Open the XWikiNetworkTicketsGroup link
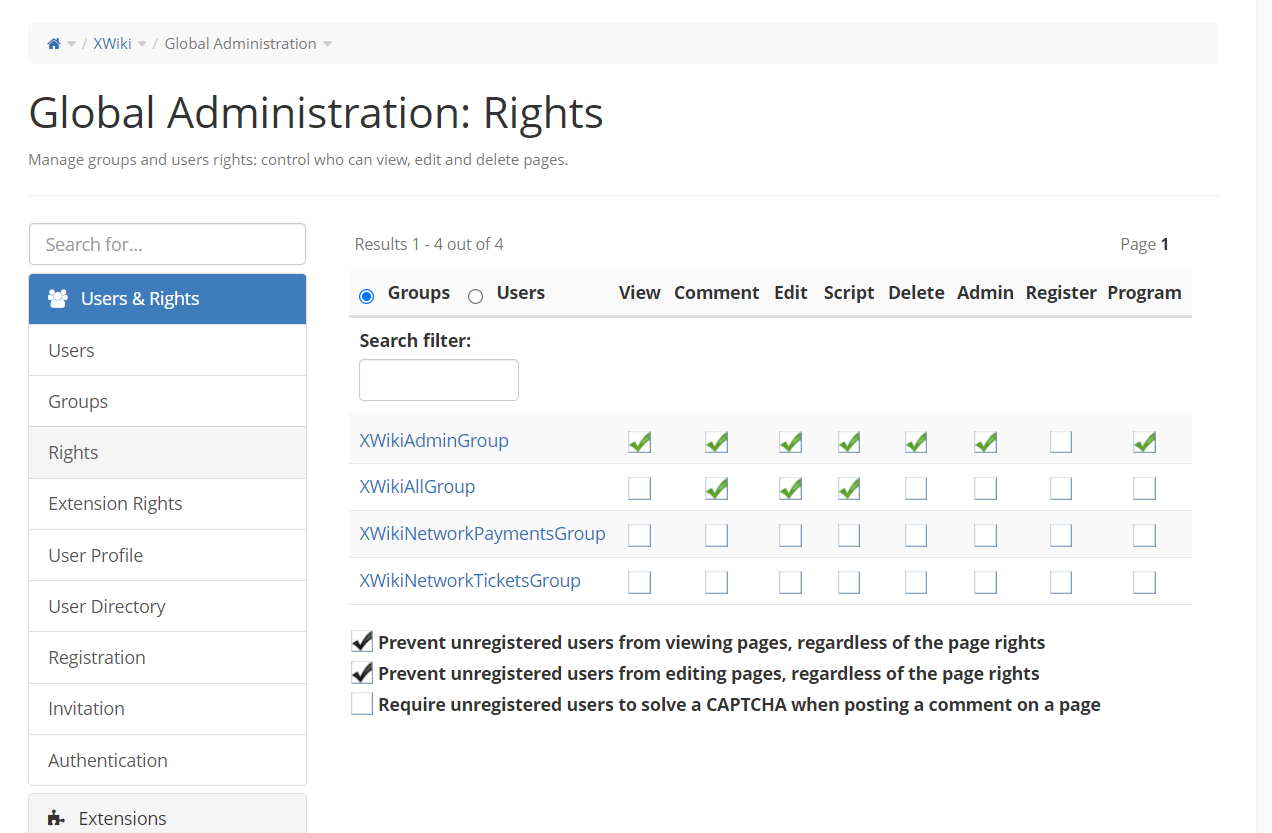Image resolution: width=1272 pixels, height=833 pixels. [x=470, y=580]
